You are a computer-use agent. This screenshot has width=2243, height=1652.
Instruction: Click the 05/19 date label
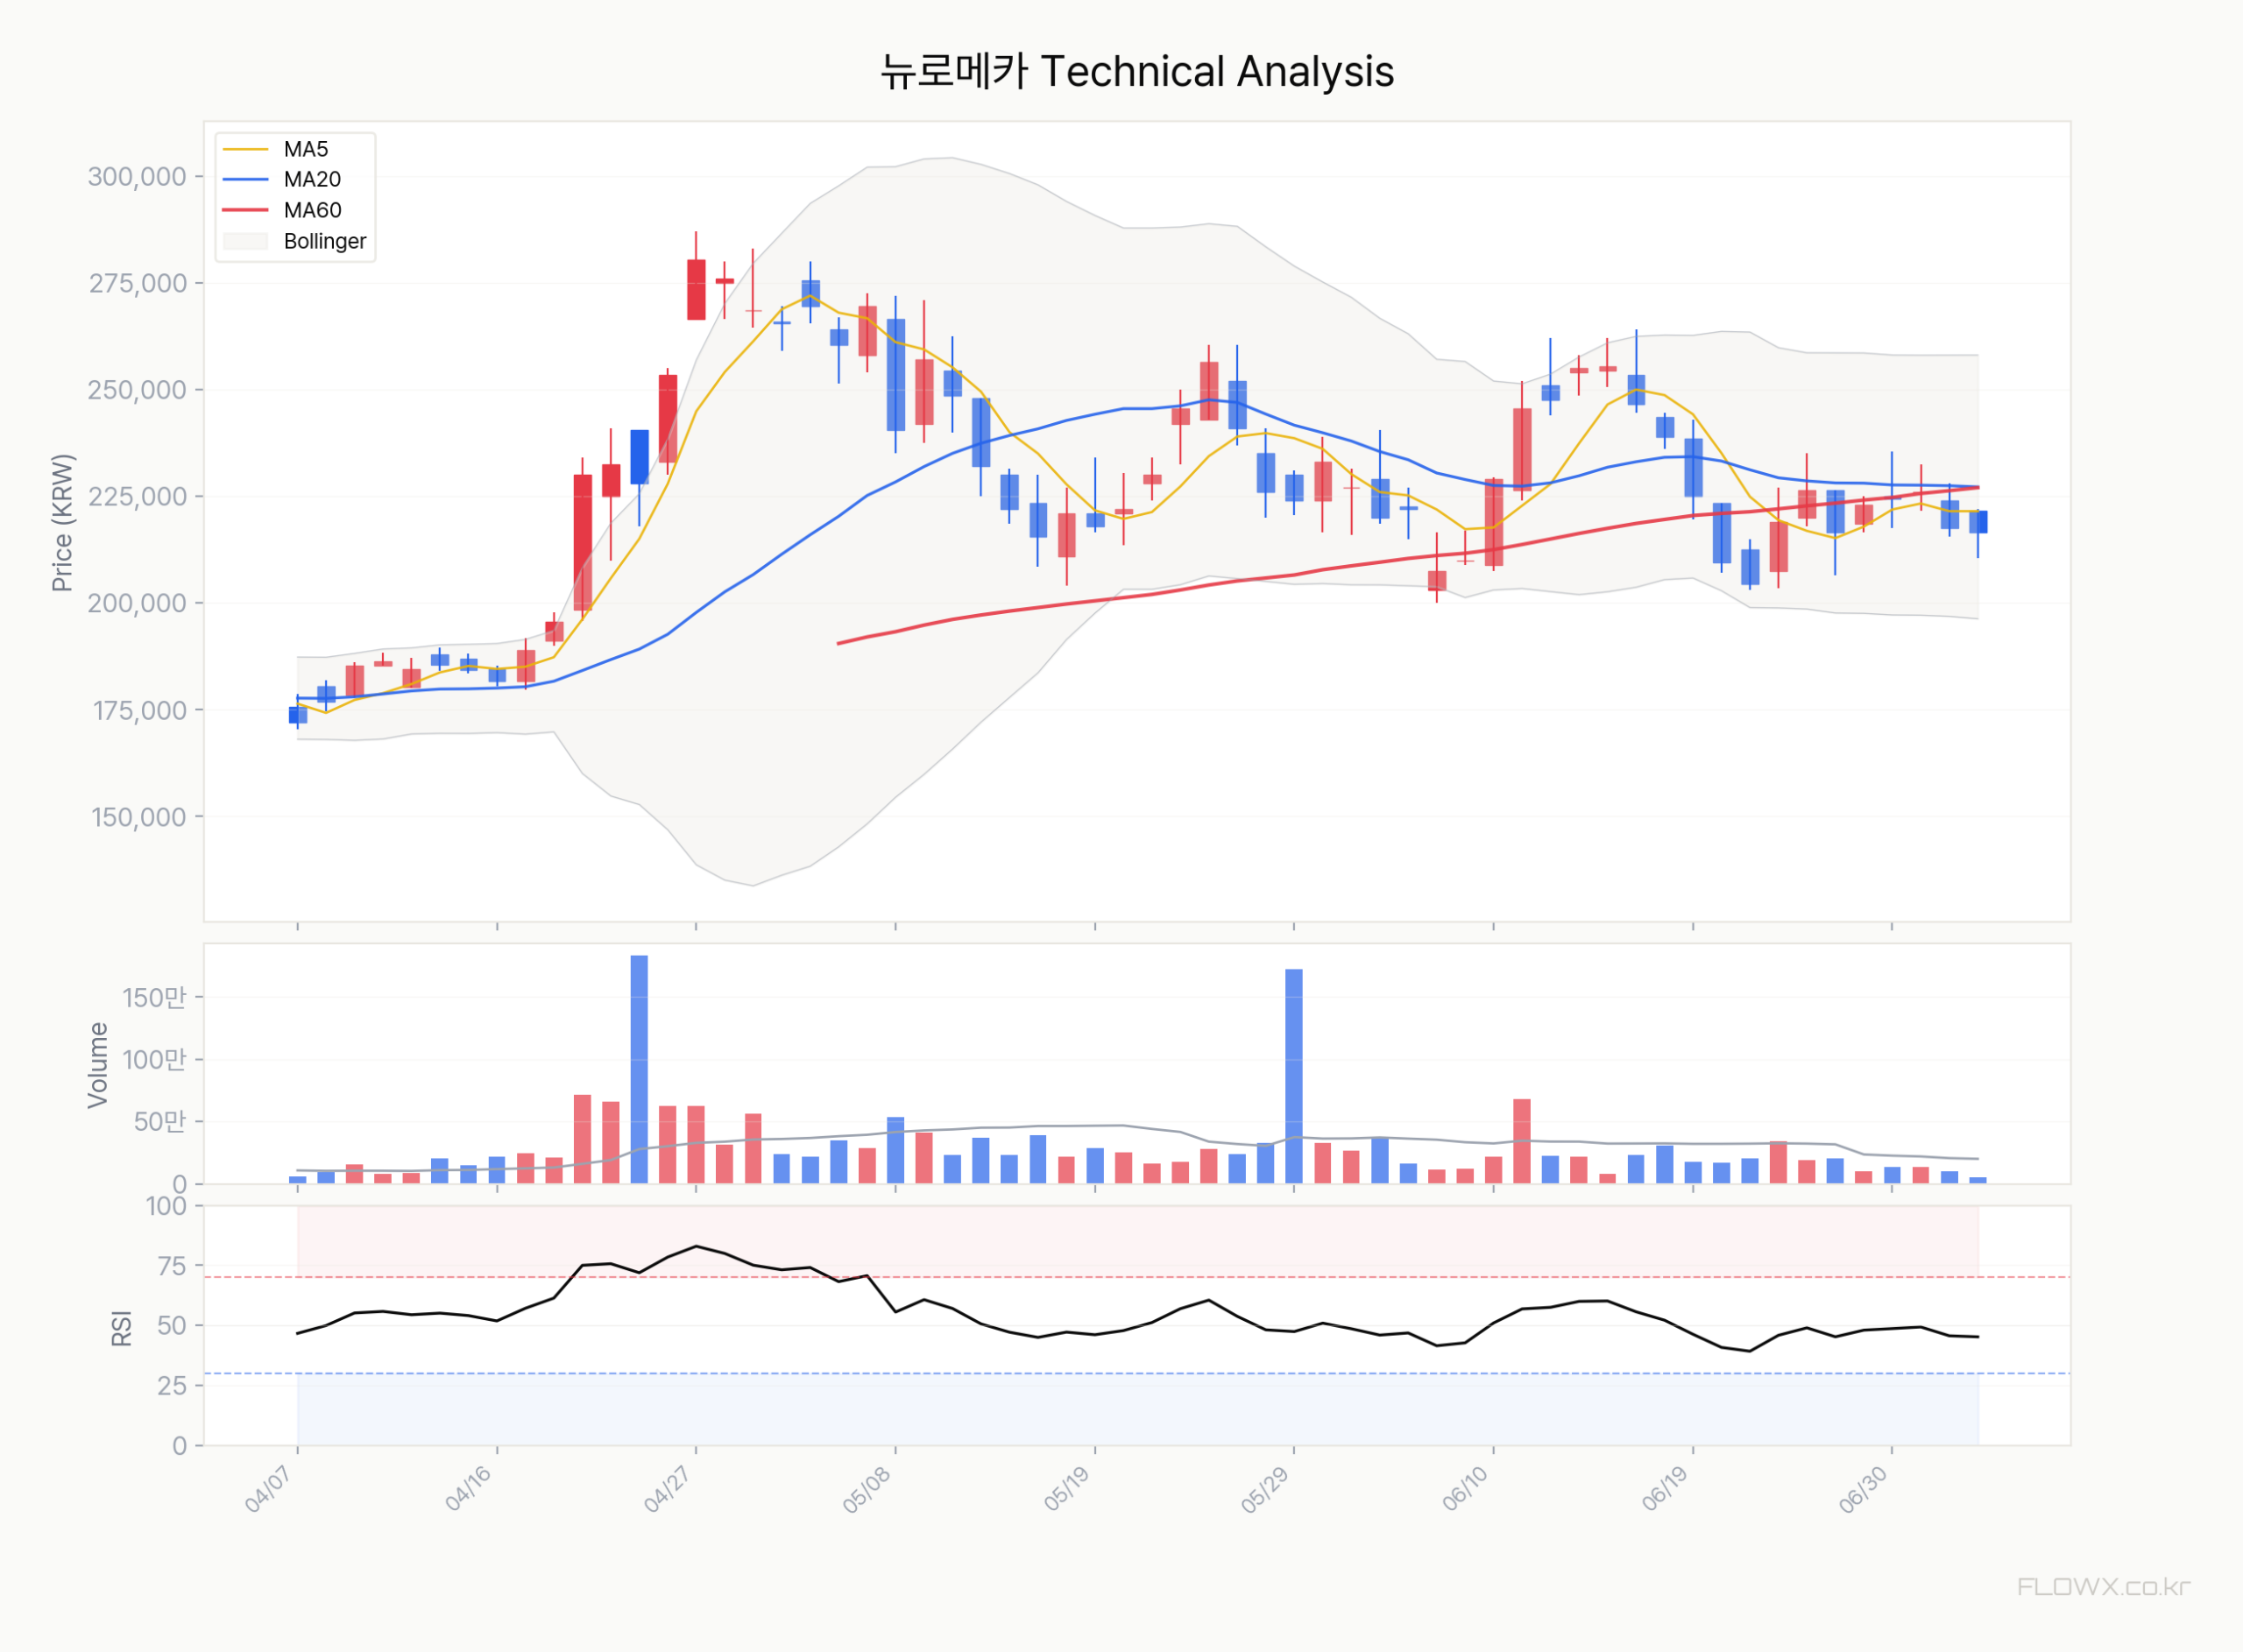click(x=1067, y=1489)
